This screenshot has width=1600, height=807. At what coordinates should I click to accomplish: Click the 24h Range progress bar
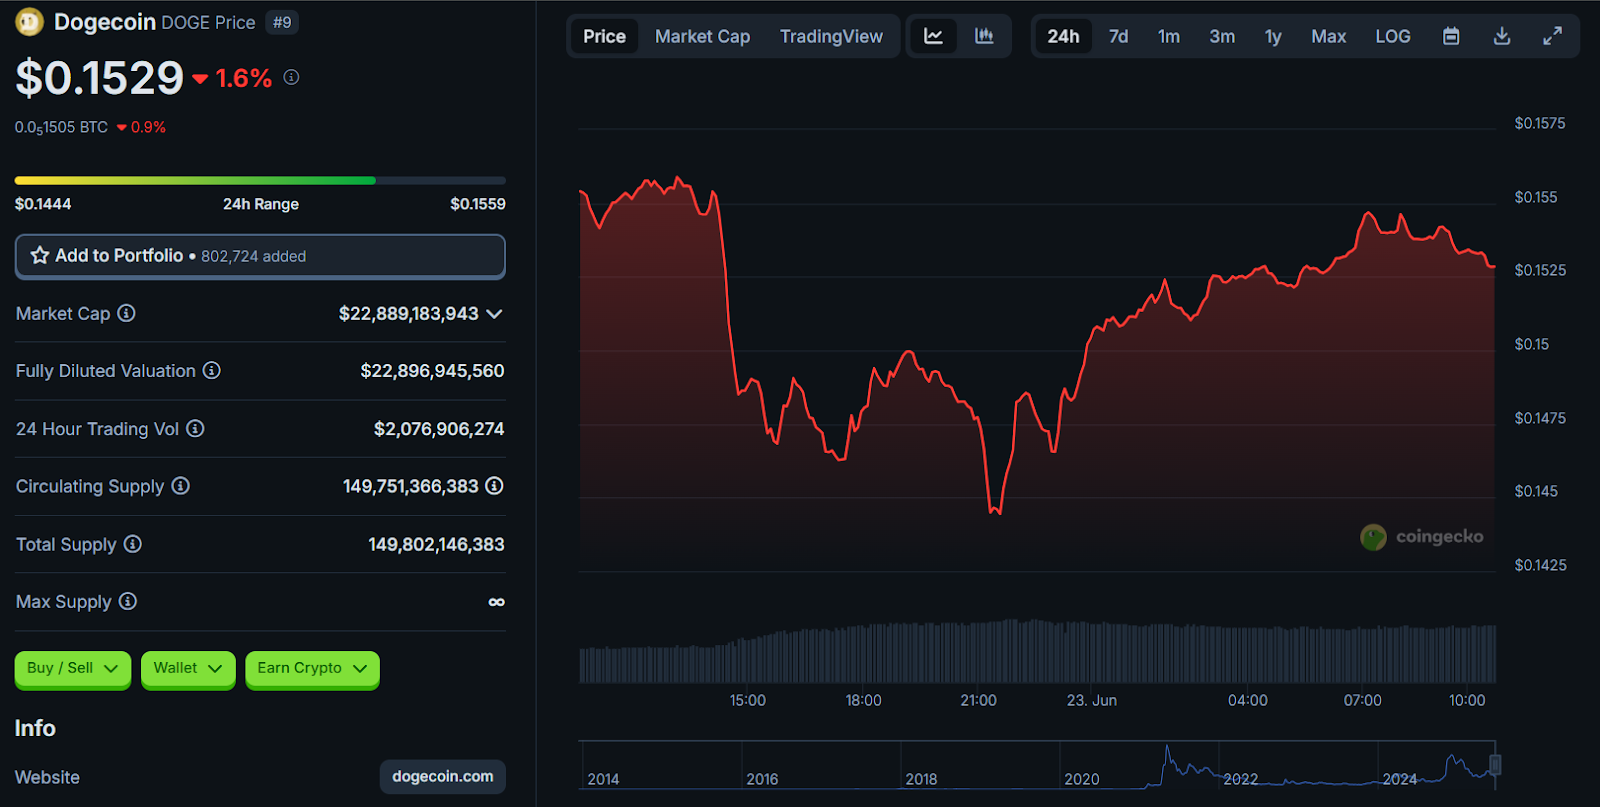pos(260,181)
